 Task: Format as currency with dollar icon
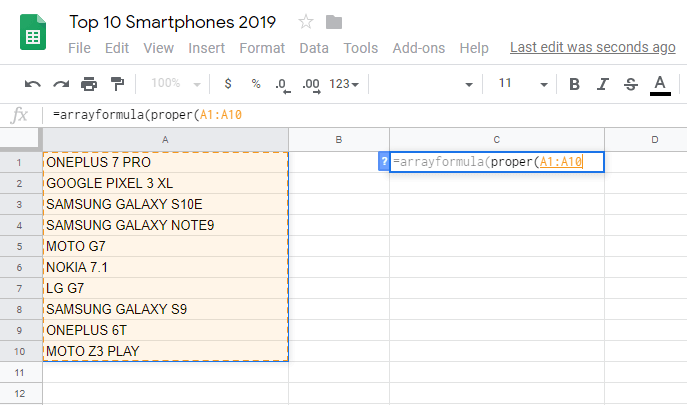point(228,83)
